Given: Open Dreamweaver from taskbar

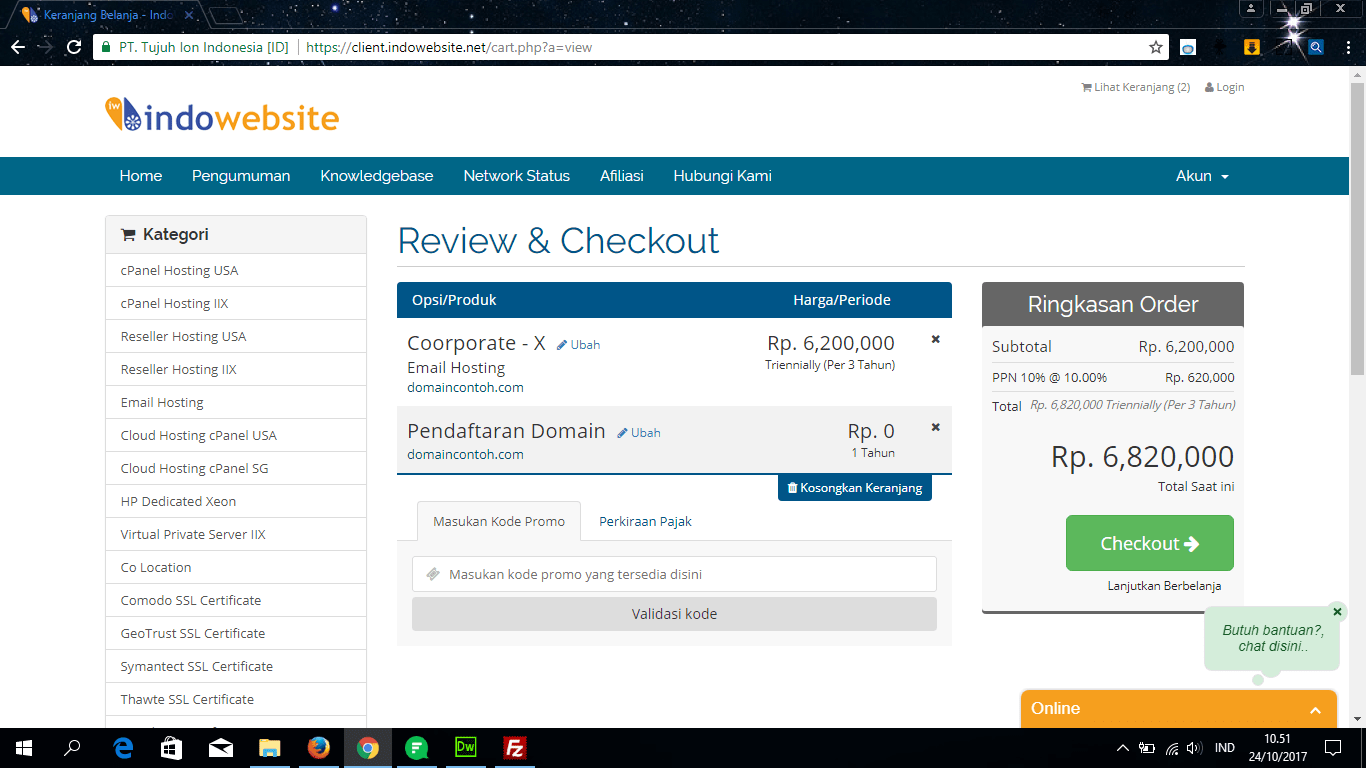Looking at the screenshot, I should (466, 748).
